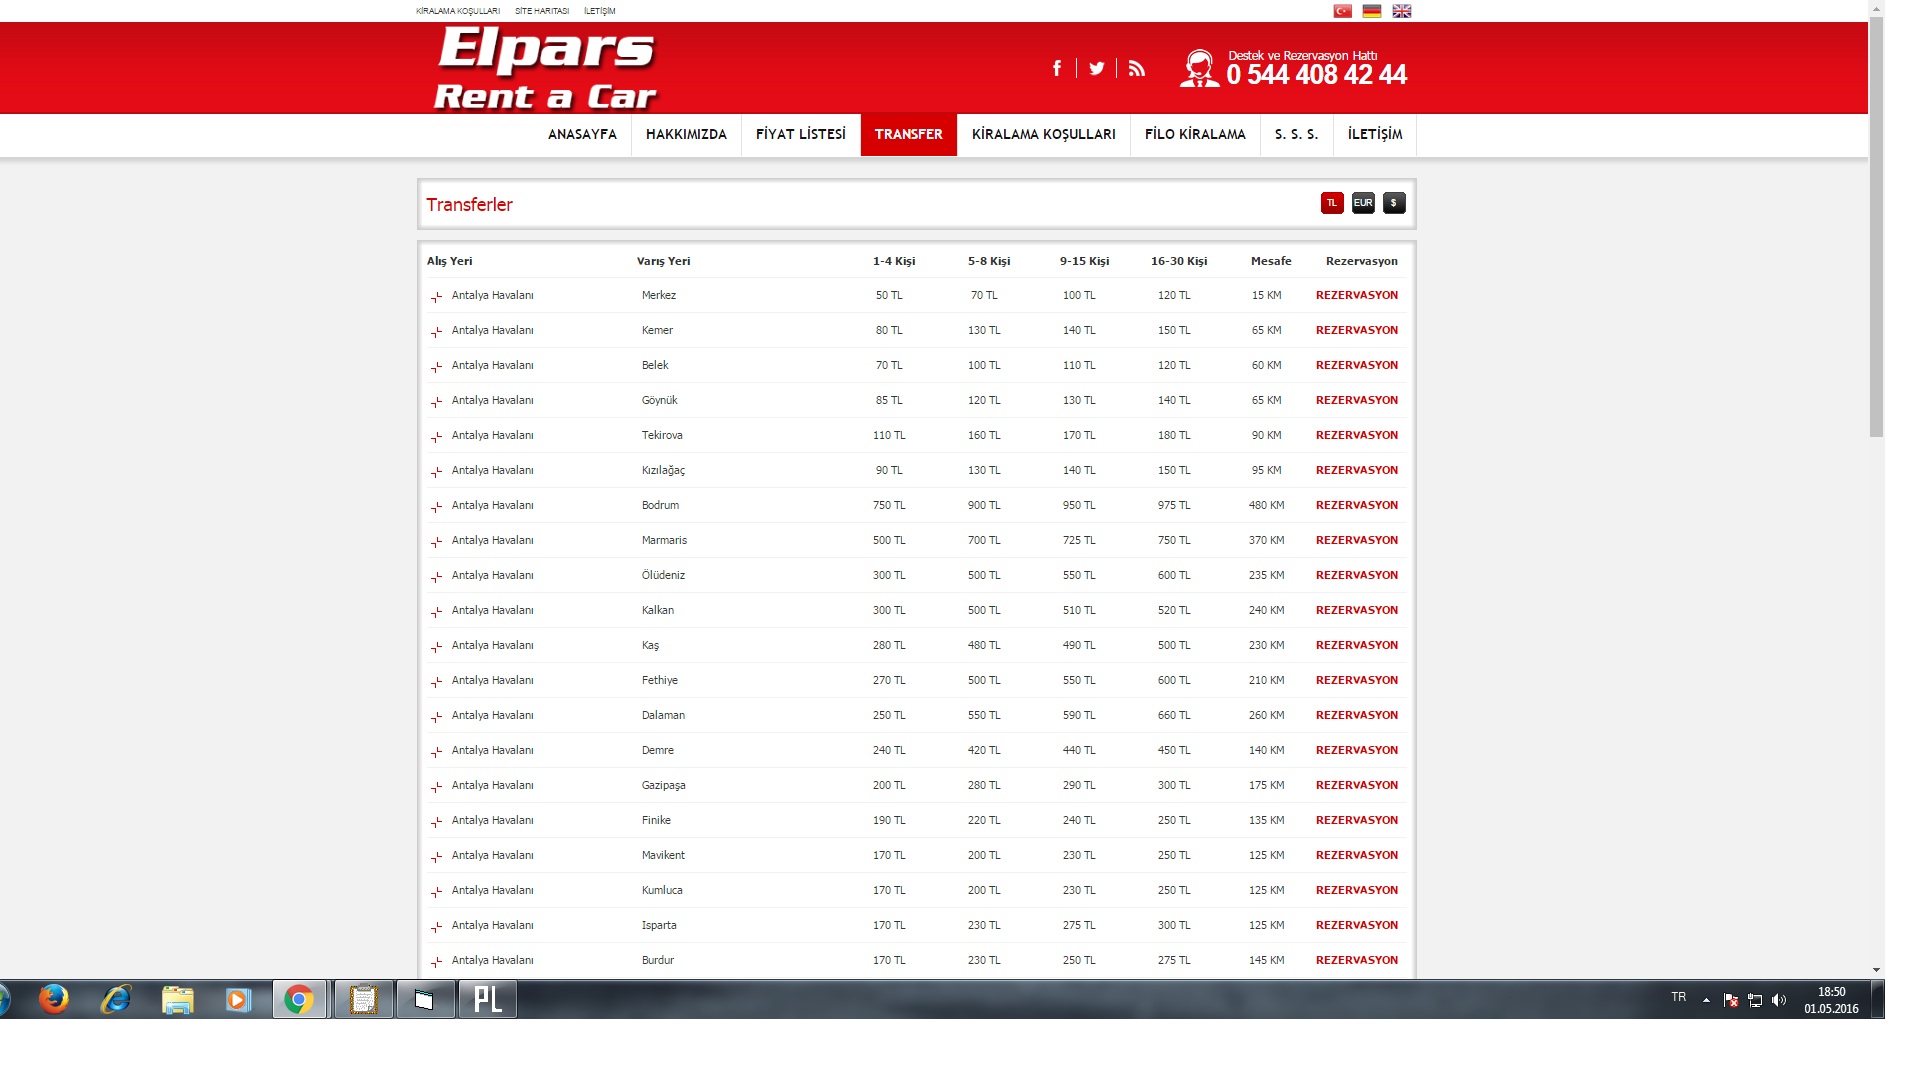Open the RSS feed icon
Image resolution: width=1920 pixels, height=1080 pixels.
click(x=1137, y=68)
